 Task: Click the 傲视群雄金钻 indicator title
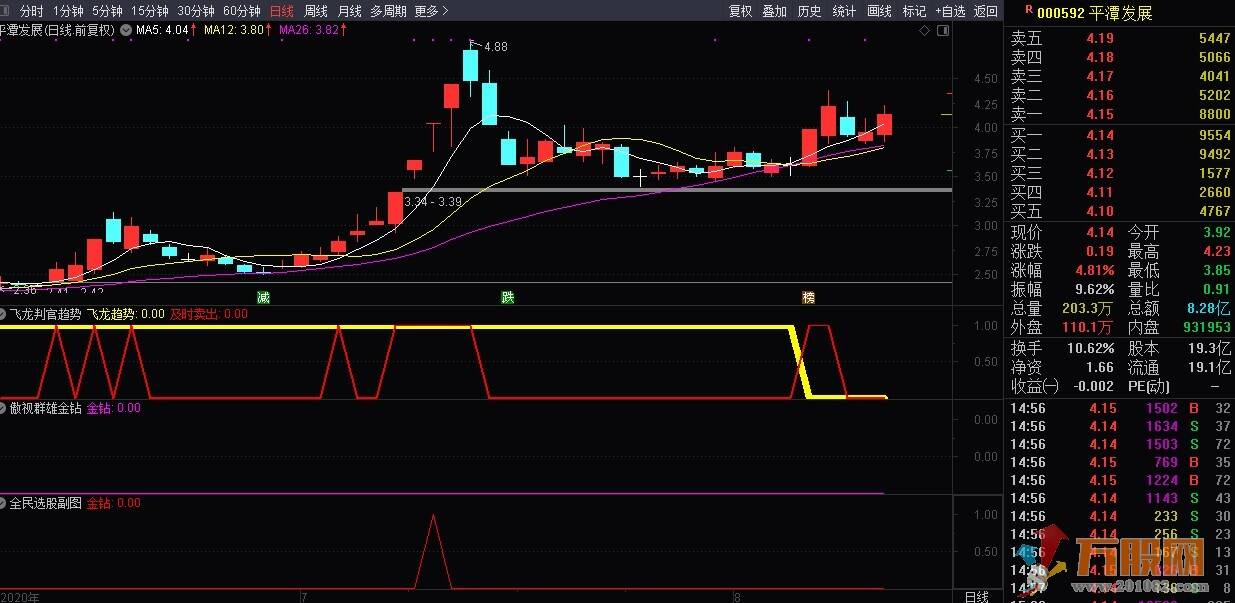(46, 408)
